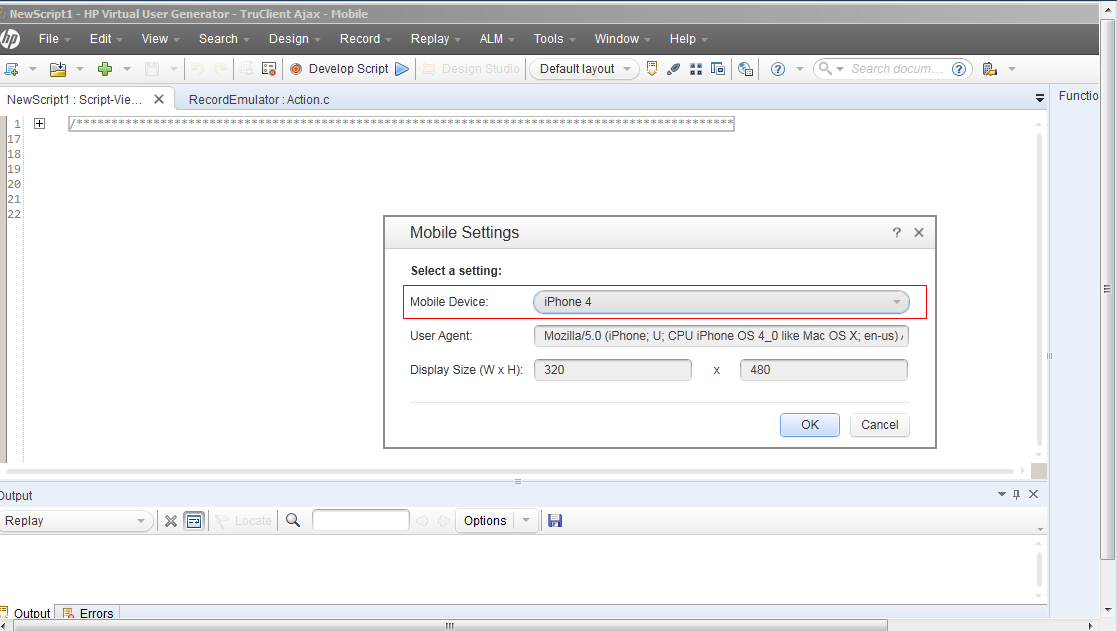The image size is (1117, 631).
Task: Toggle word wrap in the Output pane
Action: (x=194, y=521)
